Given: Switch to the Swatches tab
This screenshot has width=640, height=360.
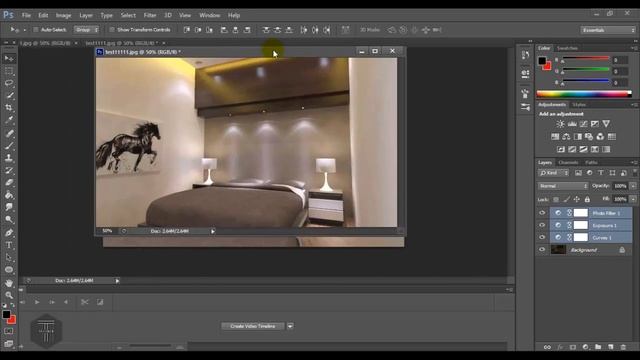Looking at the screenshot, I should (567, 48).
